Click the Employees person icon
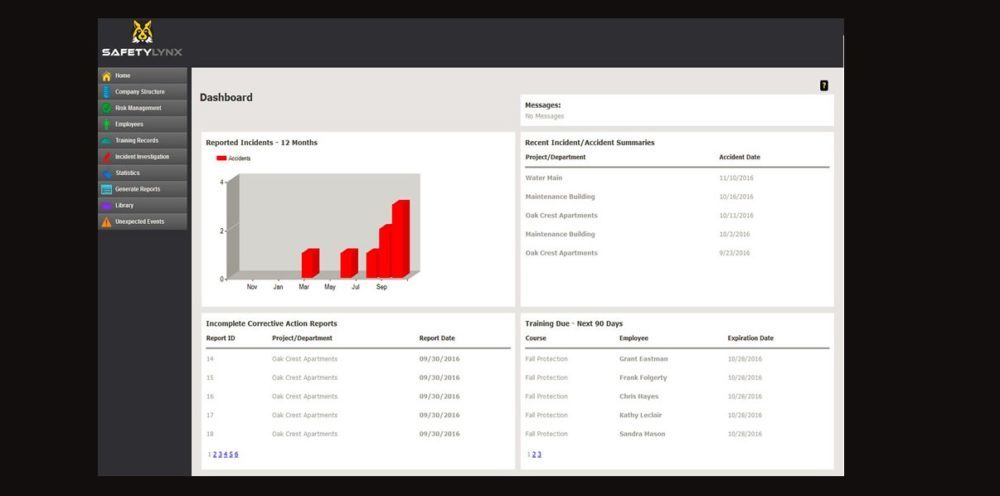 (106, 124)
